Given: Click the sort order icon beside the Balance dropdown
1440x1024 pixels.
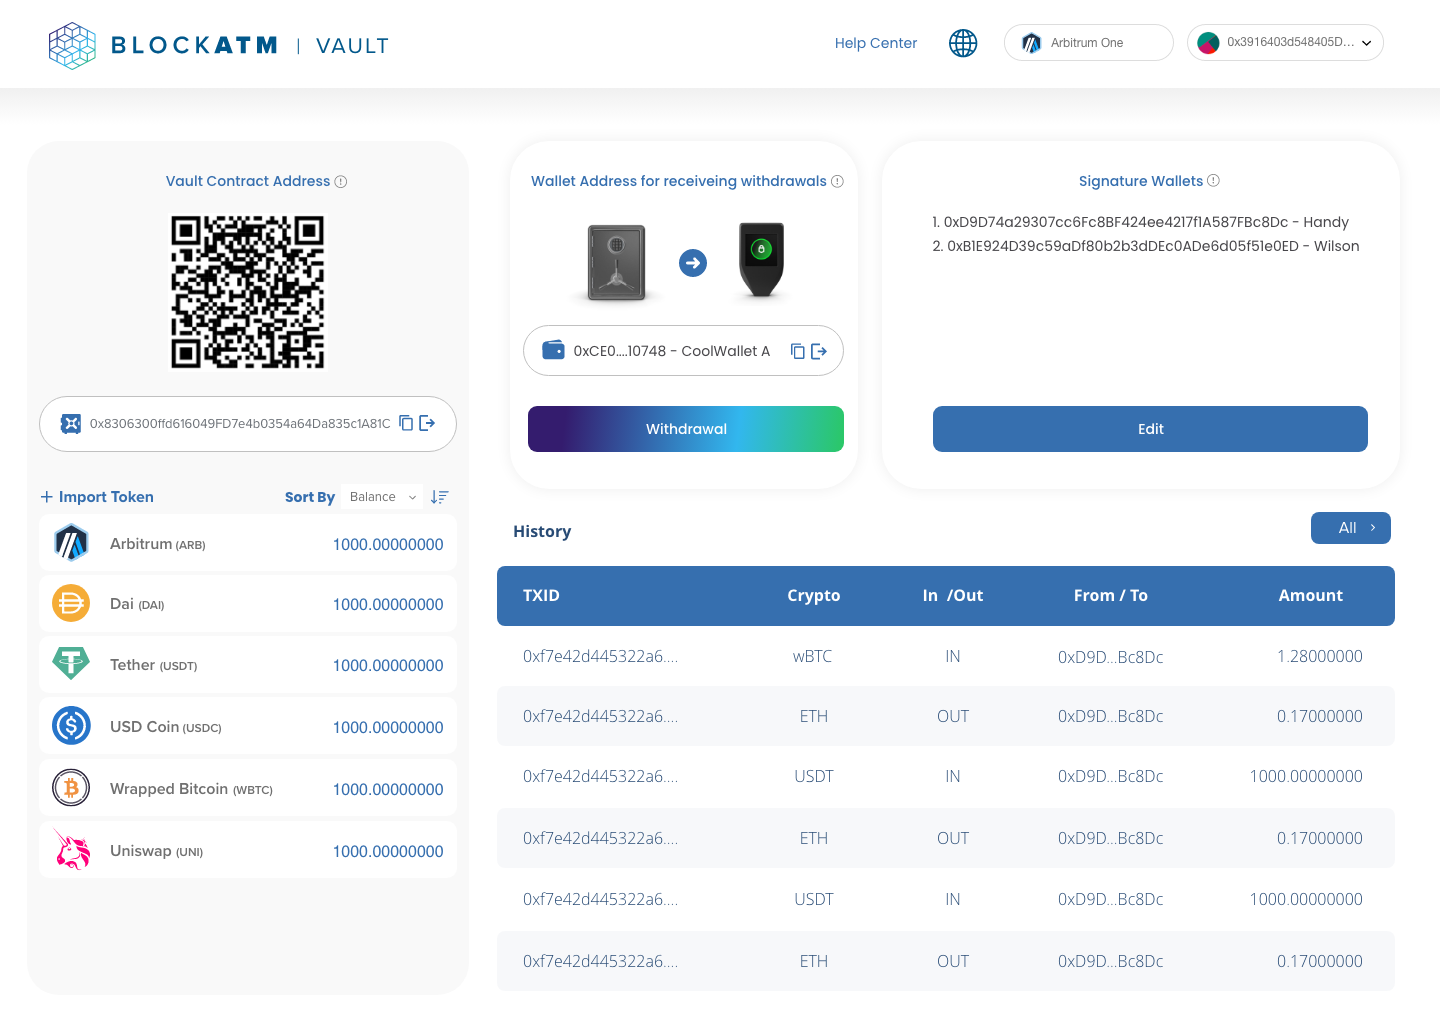Looking at the screenshot, I should click(x=439, y=496).
